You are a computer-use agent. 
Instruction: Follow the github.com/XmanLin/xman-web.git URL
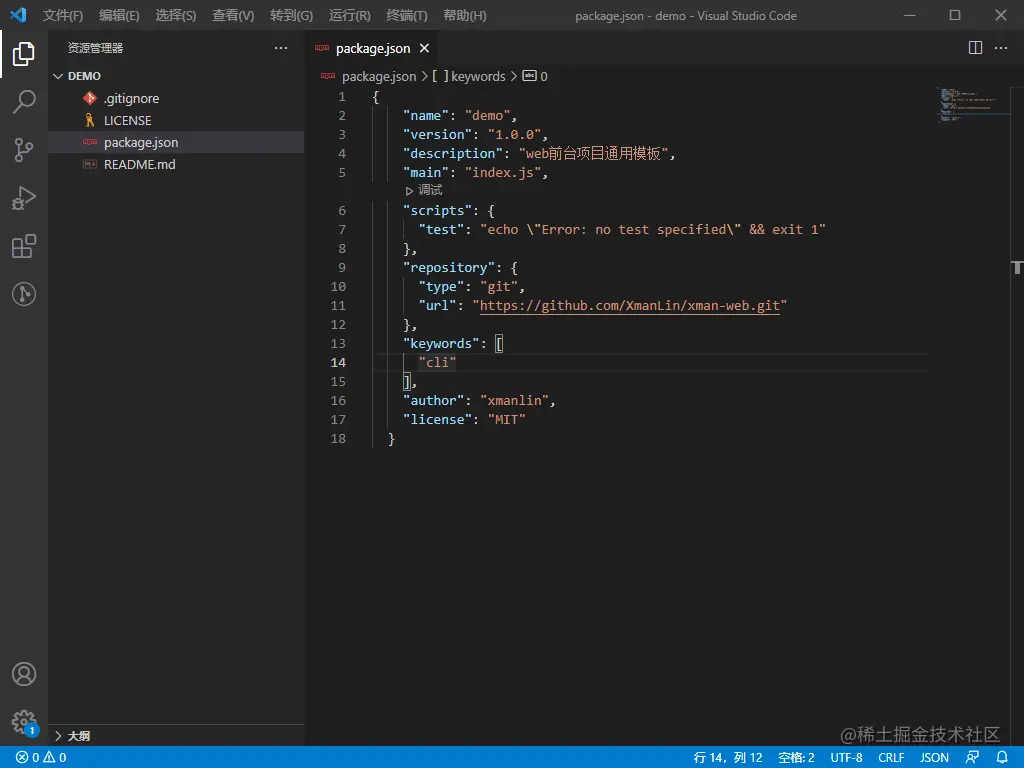coord(630,306)
